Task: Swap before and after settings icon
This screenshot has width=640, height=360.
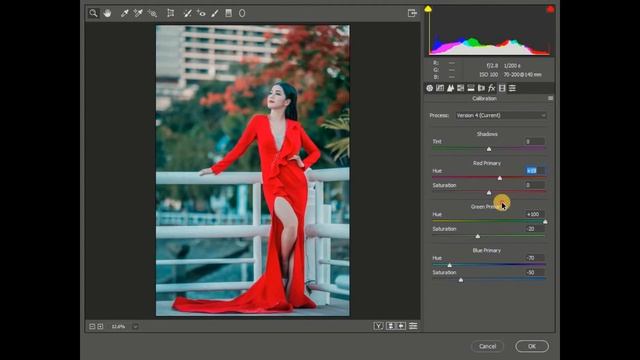Action: point(391,326)
